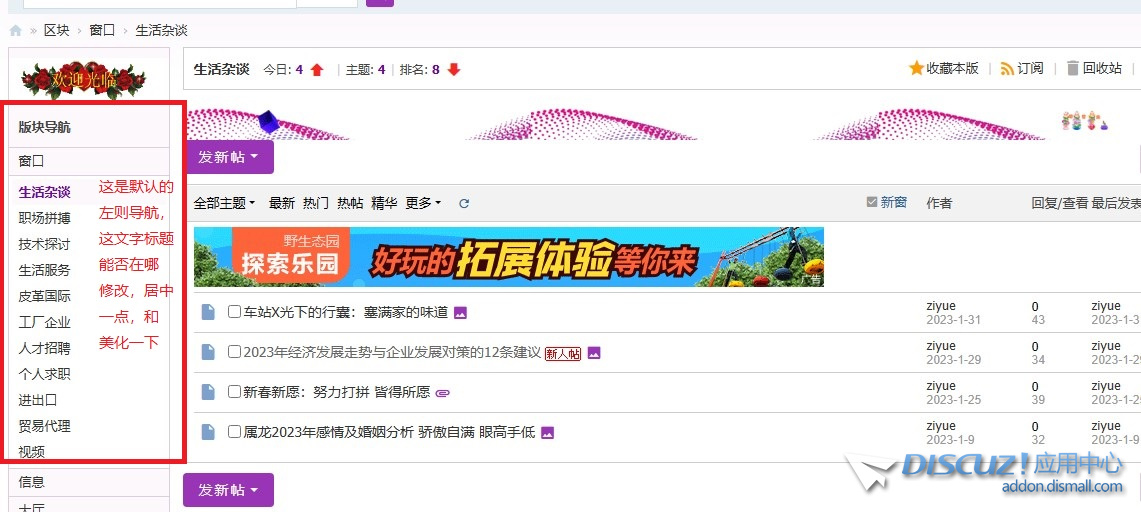Switch to the 精华 filter tab
Viewport: 1141px width, 512px height.
point(384,203)
